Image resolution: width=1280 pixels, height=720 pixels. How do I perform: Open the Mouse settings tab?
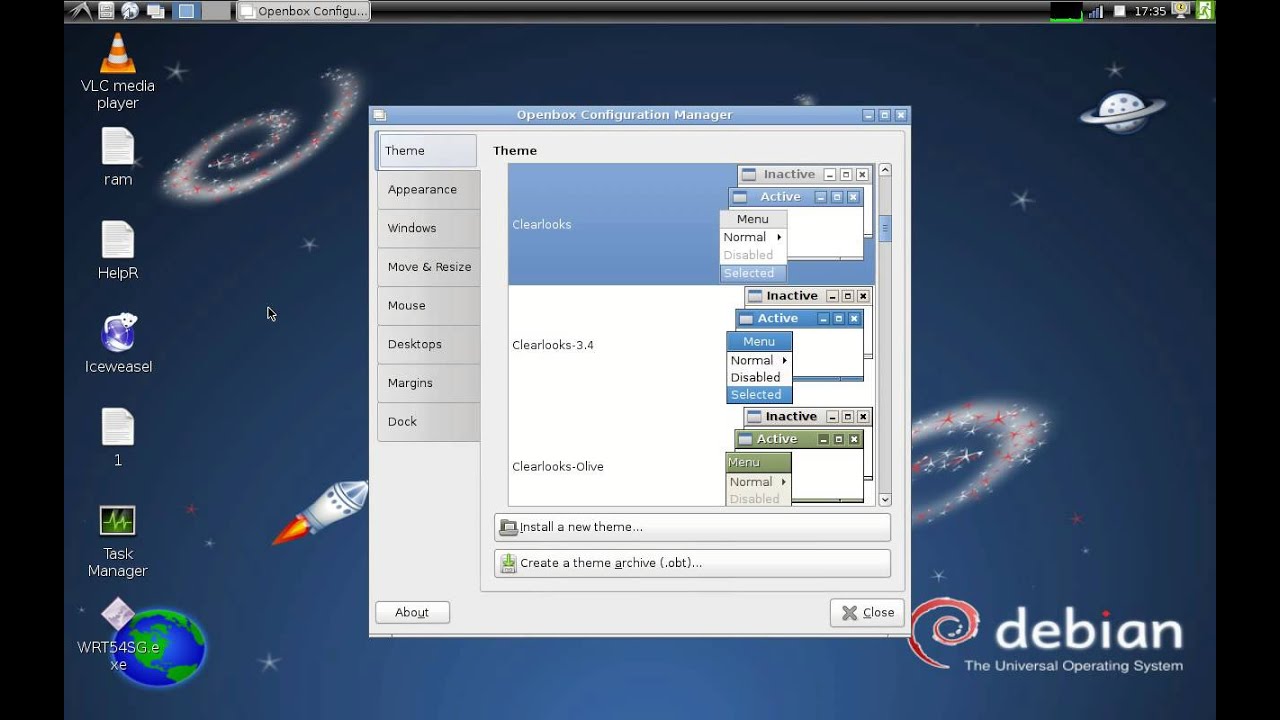pos(428,305)
